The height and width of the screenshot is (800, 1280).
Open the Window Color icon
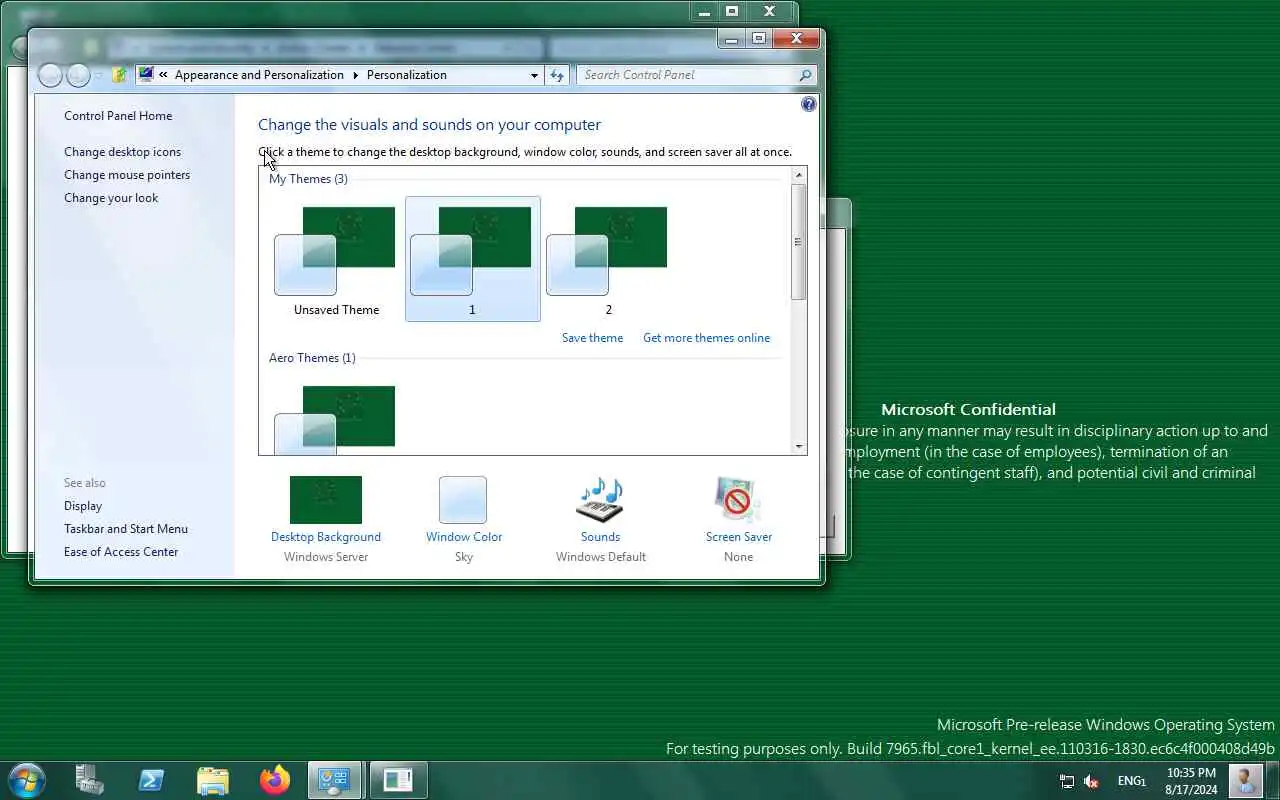click(x=463, y=500)
